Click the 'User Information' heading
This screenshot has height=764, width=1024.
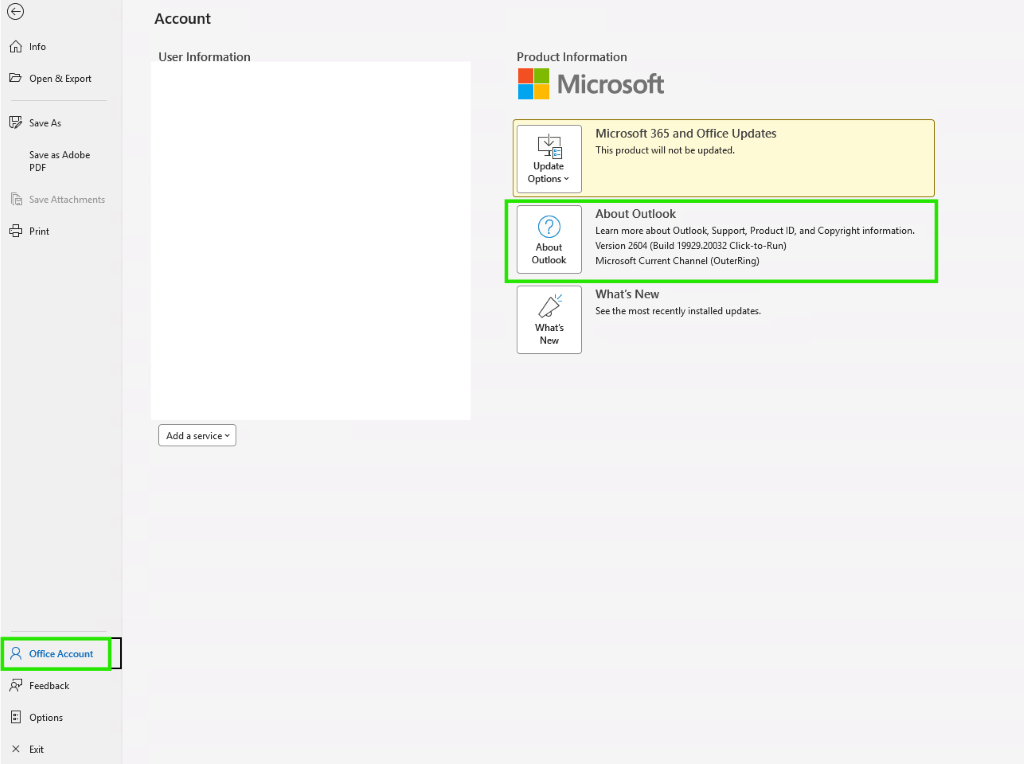pyautogui.click(x=204, y=57)
